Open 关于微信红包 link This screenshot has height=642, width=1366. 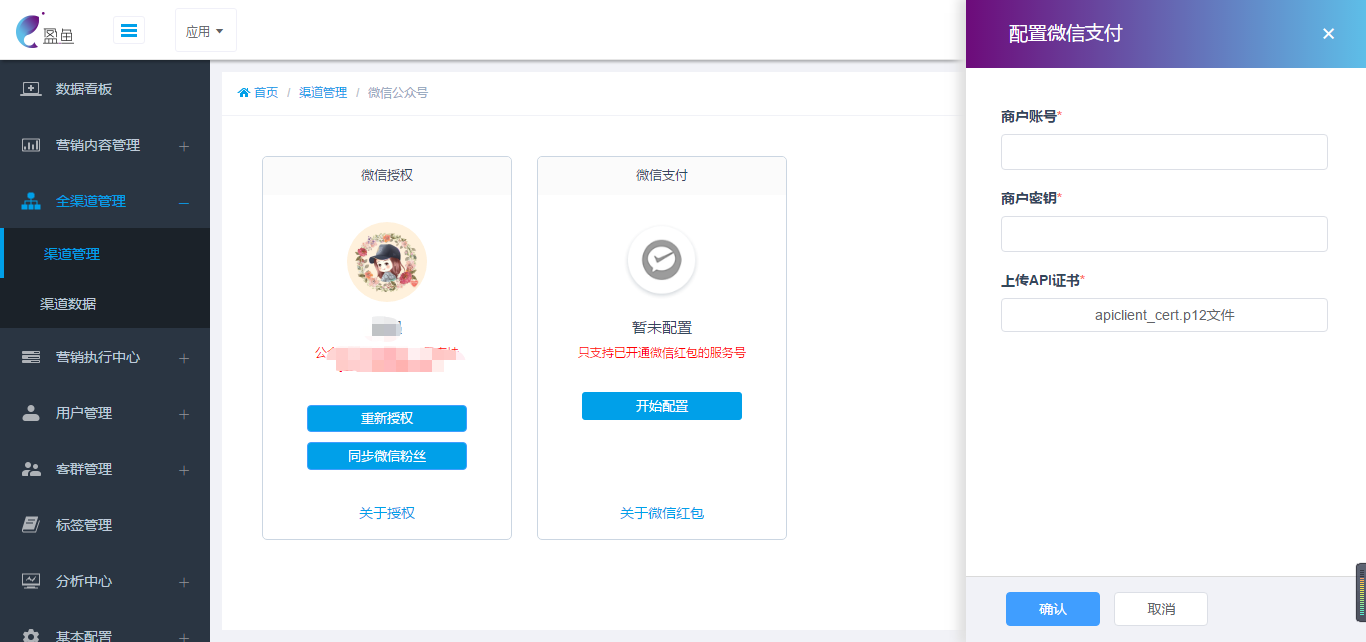662,513
